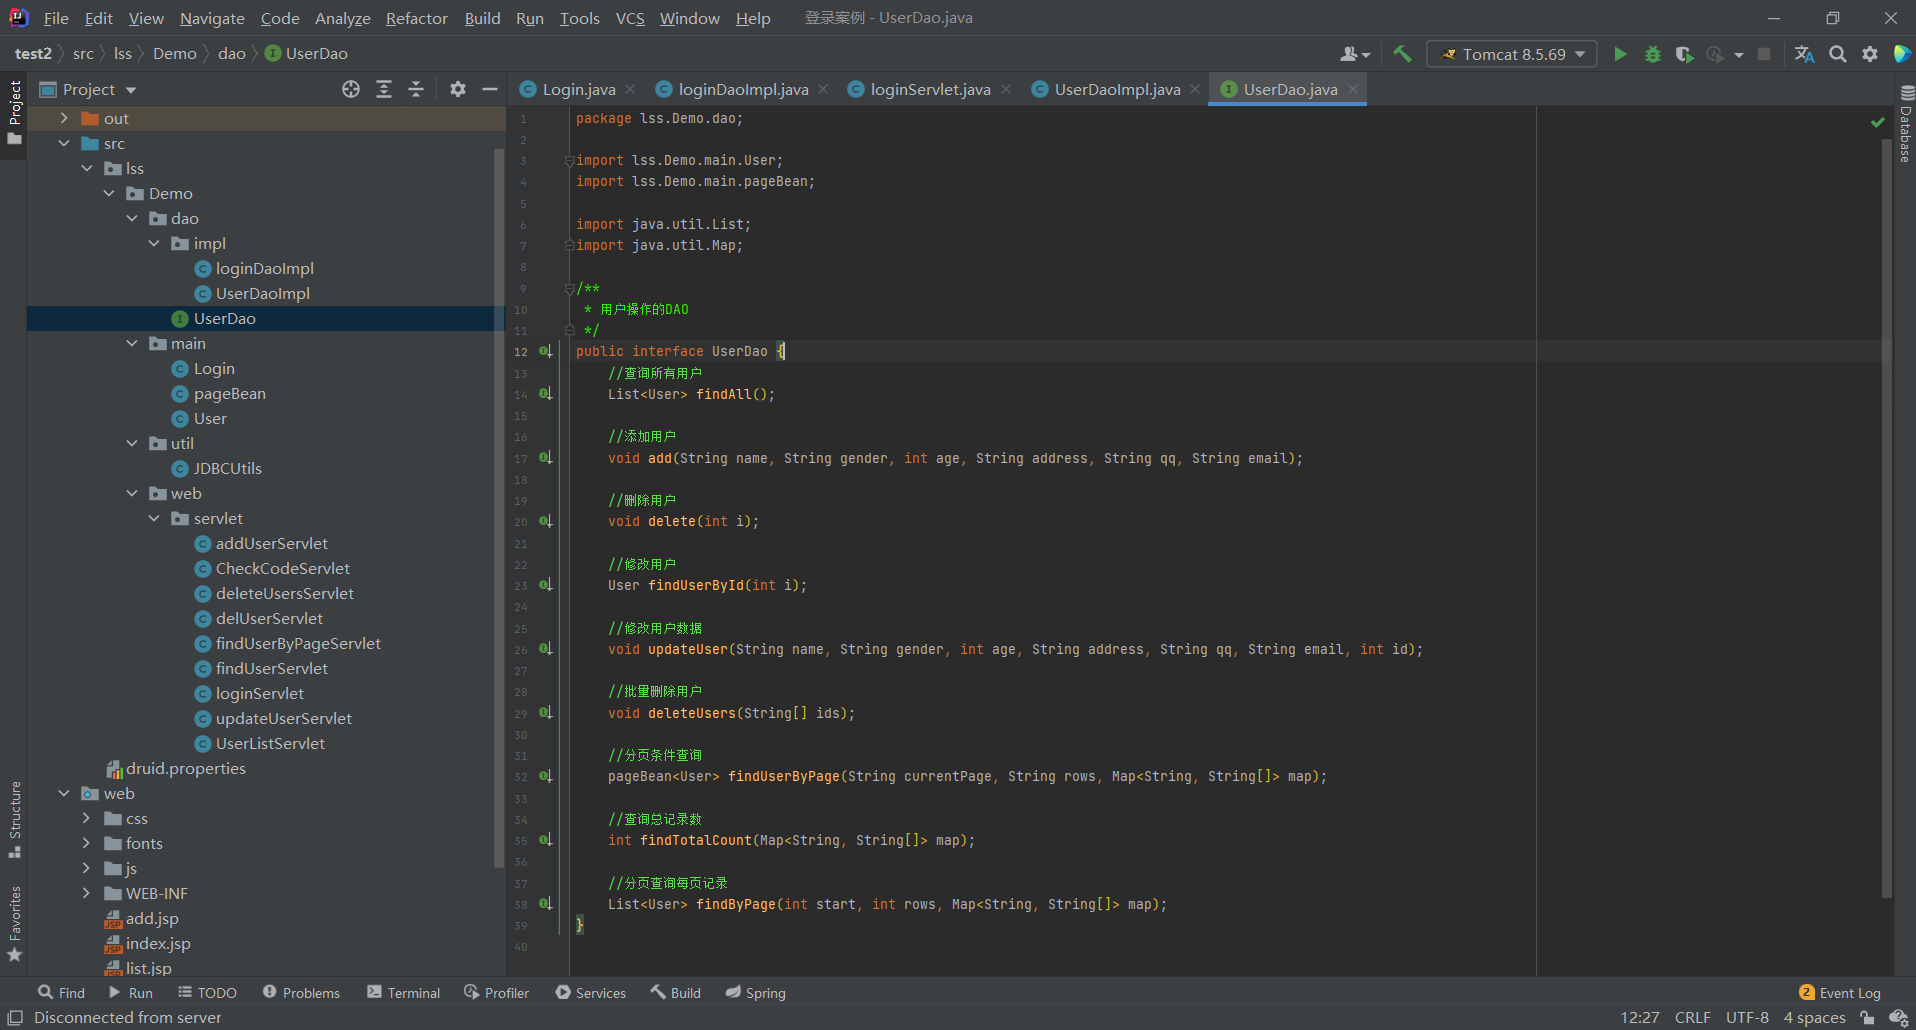Toggle the Spring tool window
Viewport: 1916px width, 1030px height.
(x=755, y=993)
